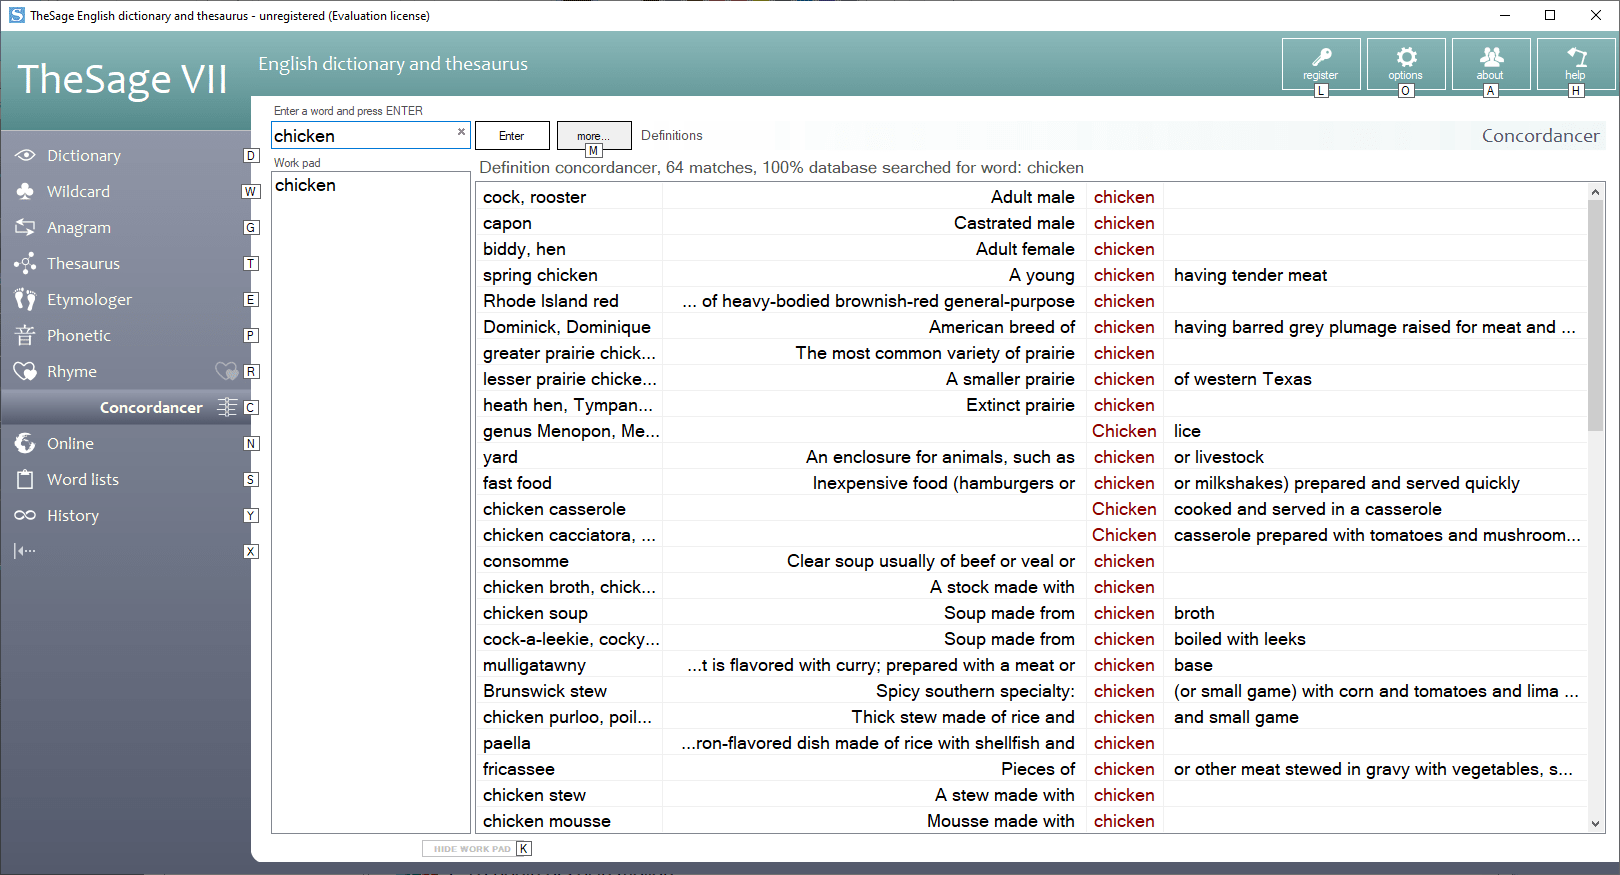This screenshot has height=875, width=1620.
Task: Clear the search field with X
Action: 461,131
